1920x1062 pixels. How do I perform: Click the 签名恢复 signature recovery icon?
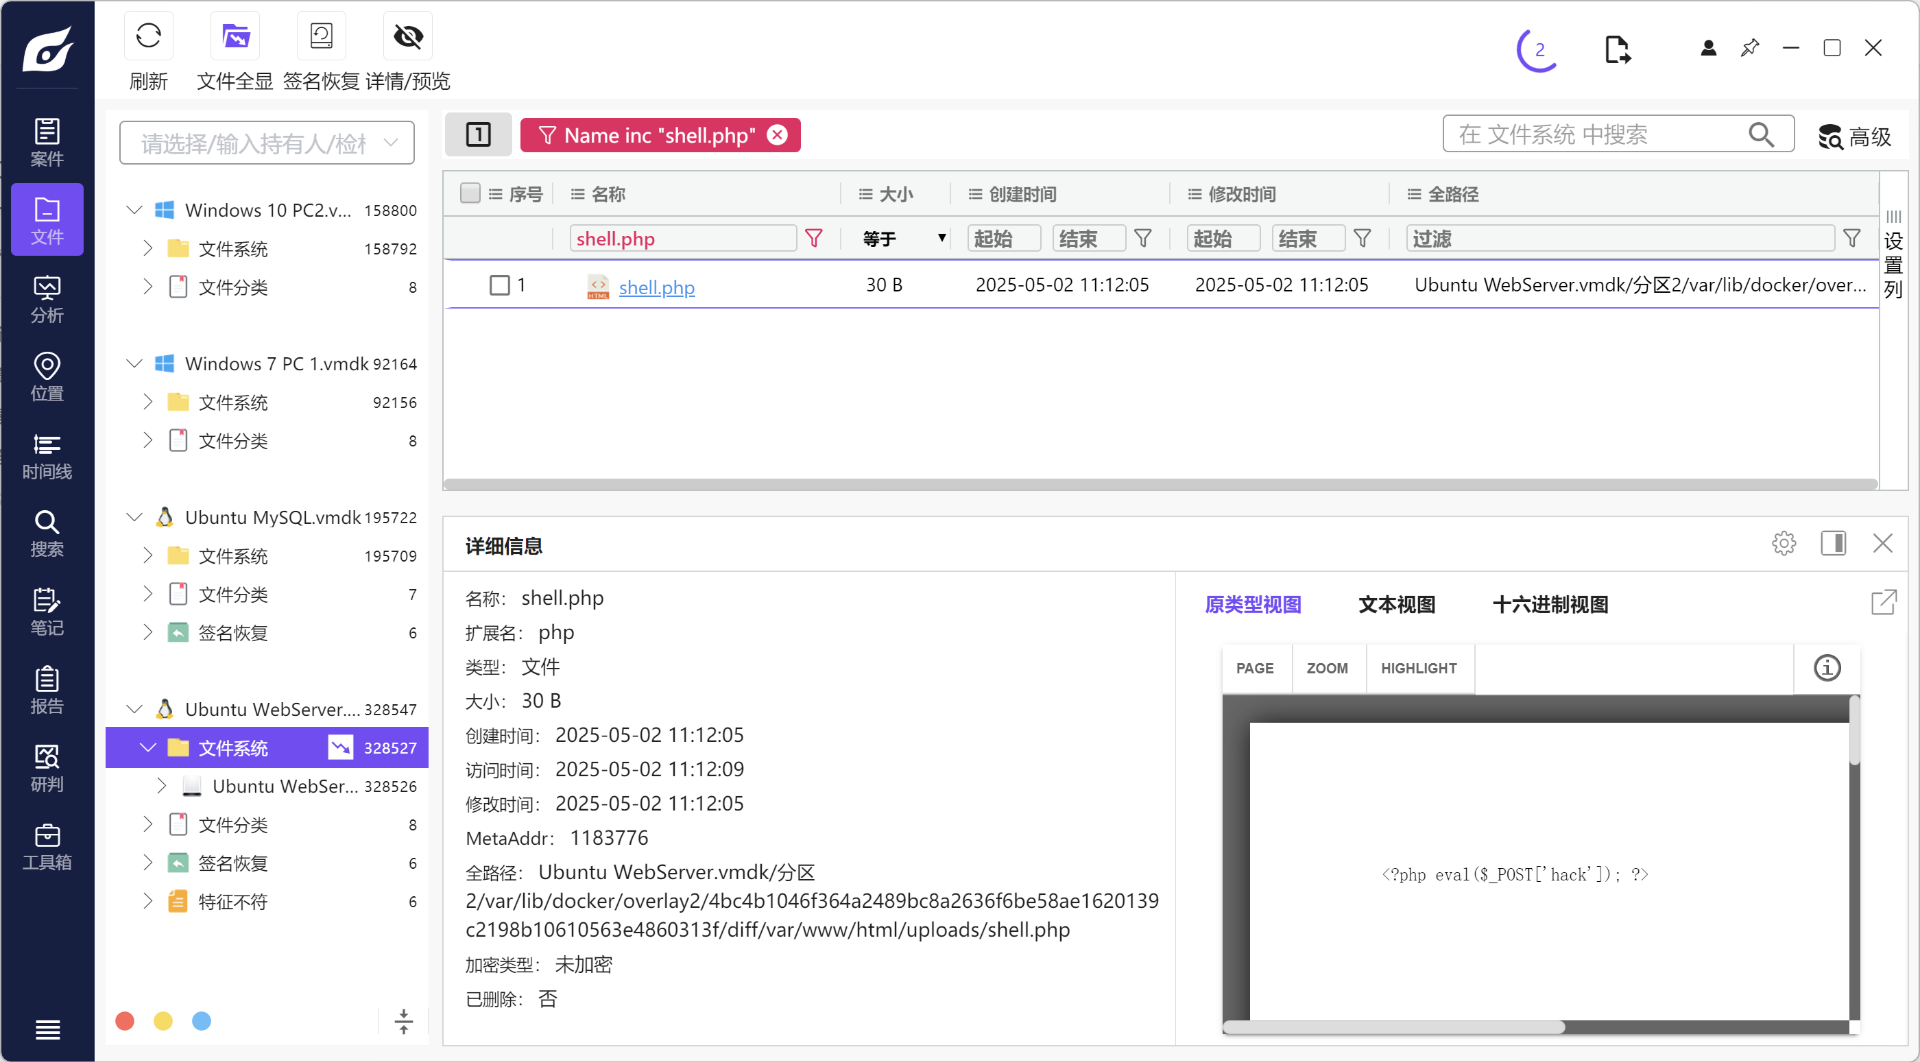tap(321, 37)
